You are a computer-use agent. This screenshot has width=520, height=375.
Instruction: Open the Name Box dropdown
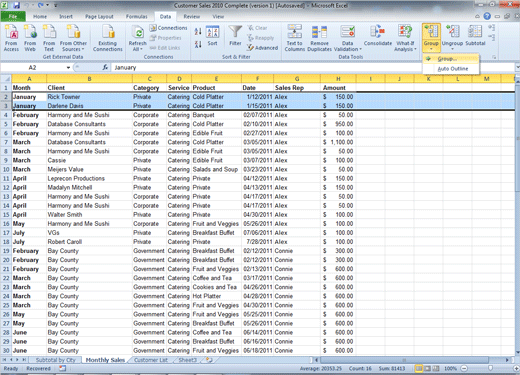pyautogui.click(x=68, y=67)
